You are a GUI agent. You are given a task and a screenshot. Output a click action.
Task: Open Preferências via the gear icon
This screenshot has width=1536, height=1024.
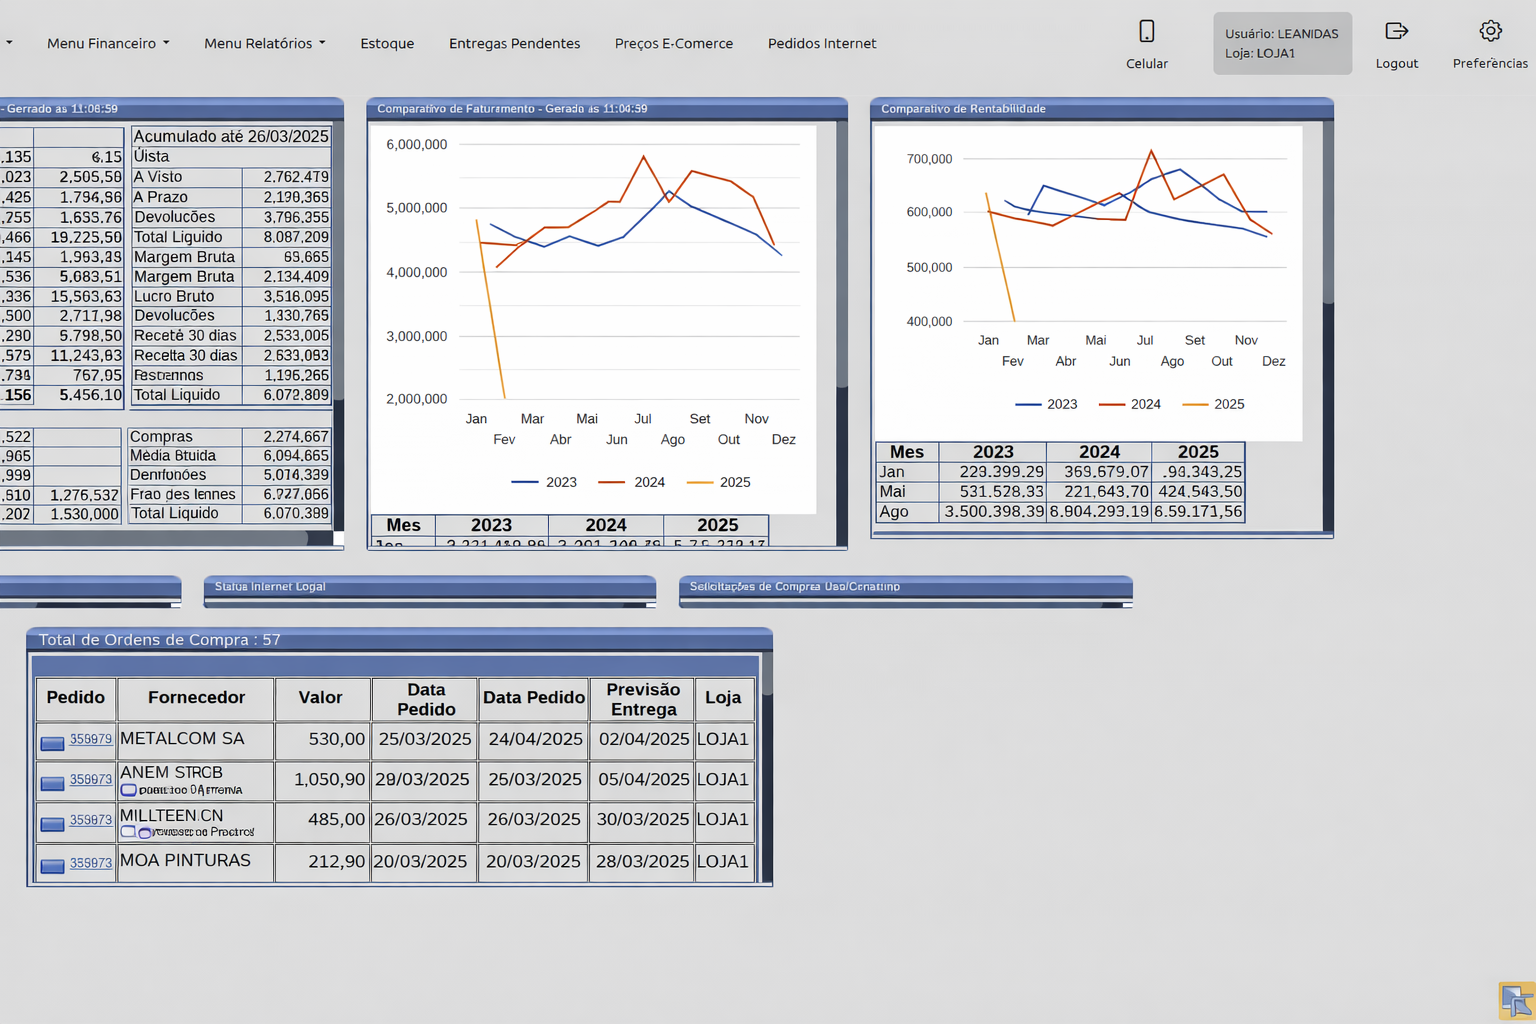click(1489, 32)
